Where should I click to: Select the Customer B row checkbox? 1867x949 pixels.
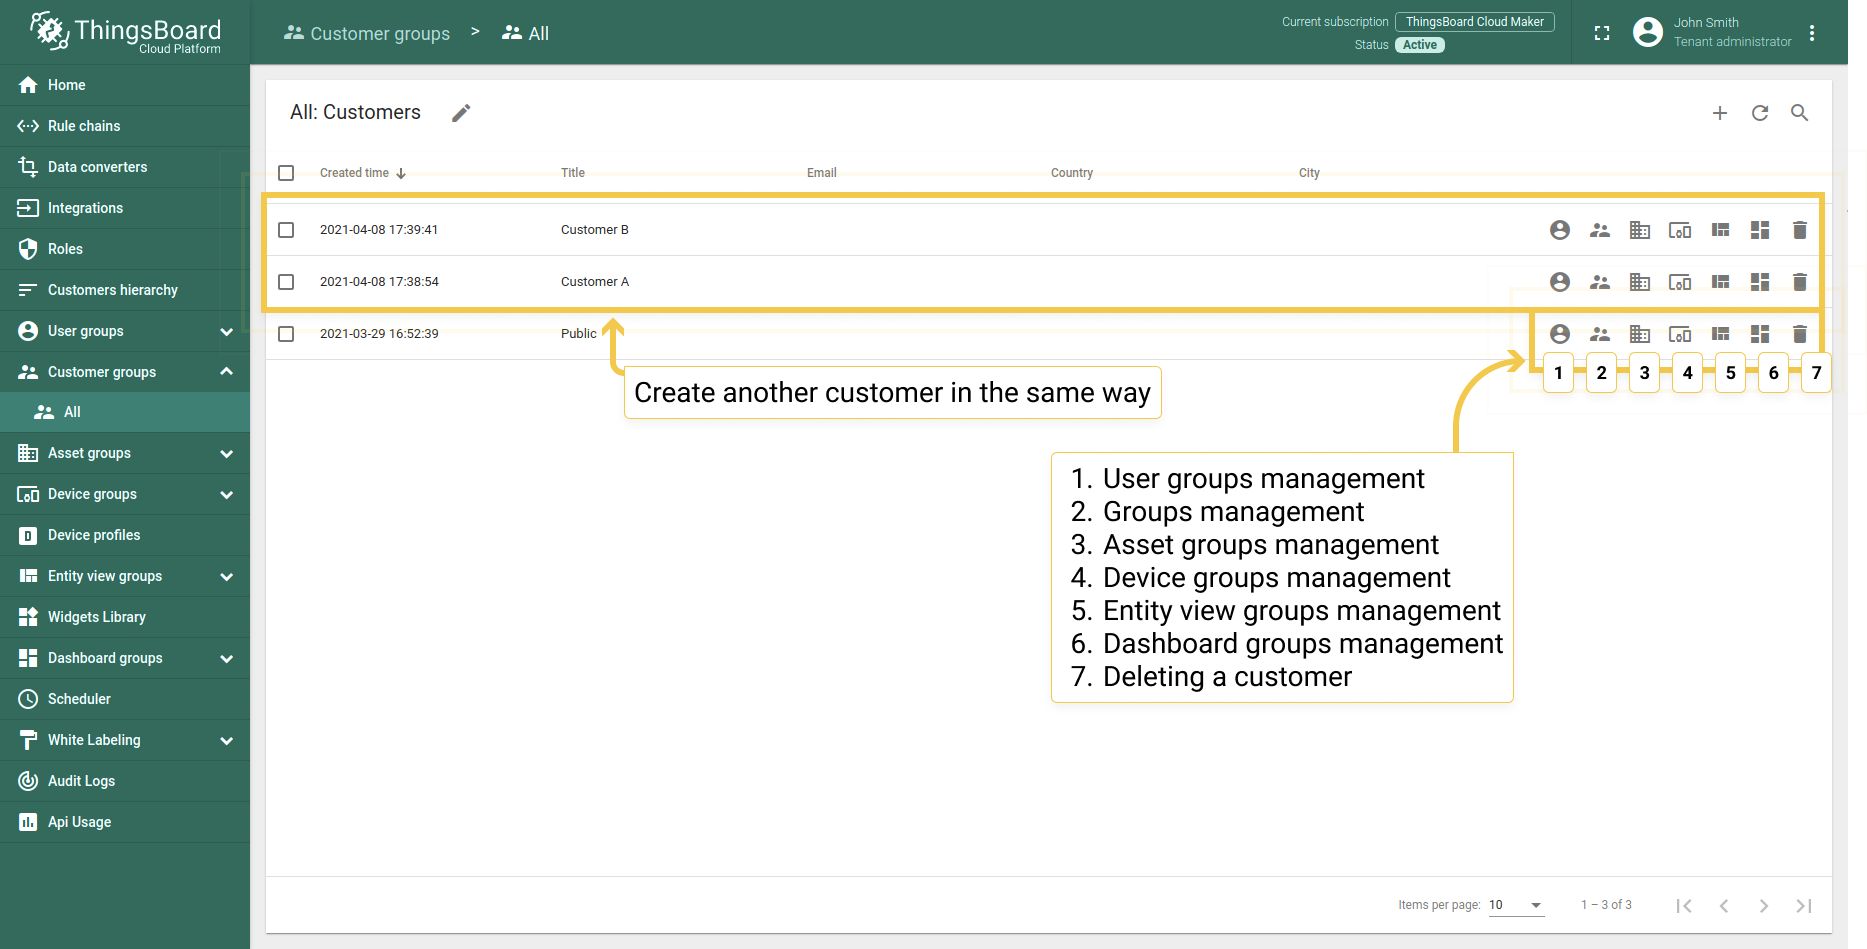tap(286, 230)
